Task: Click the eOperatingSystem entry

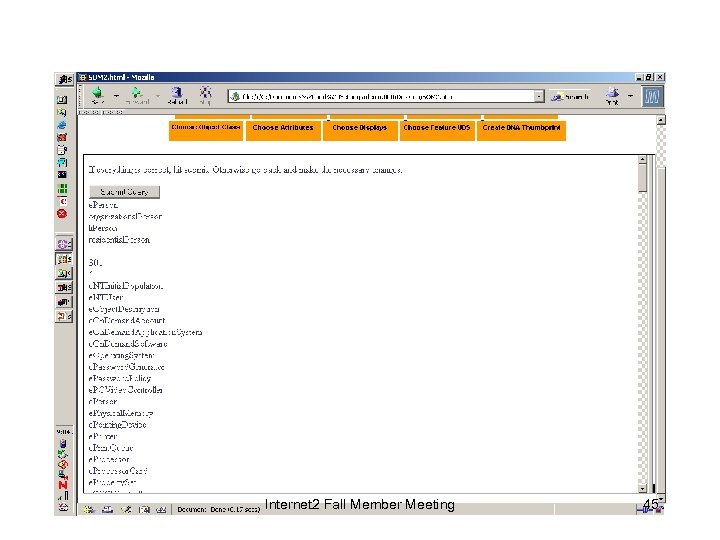Action: click(121, 355)
